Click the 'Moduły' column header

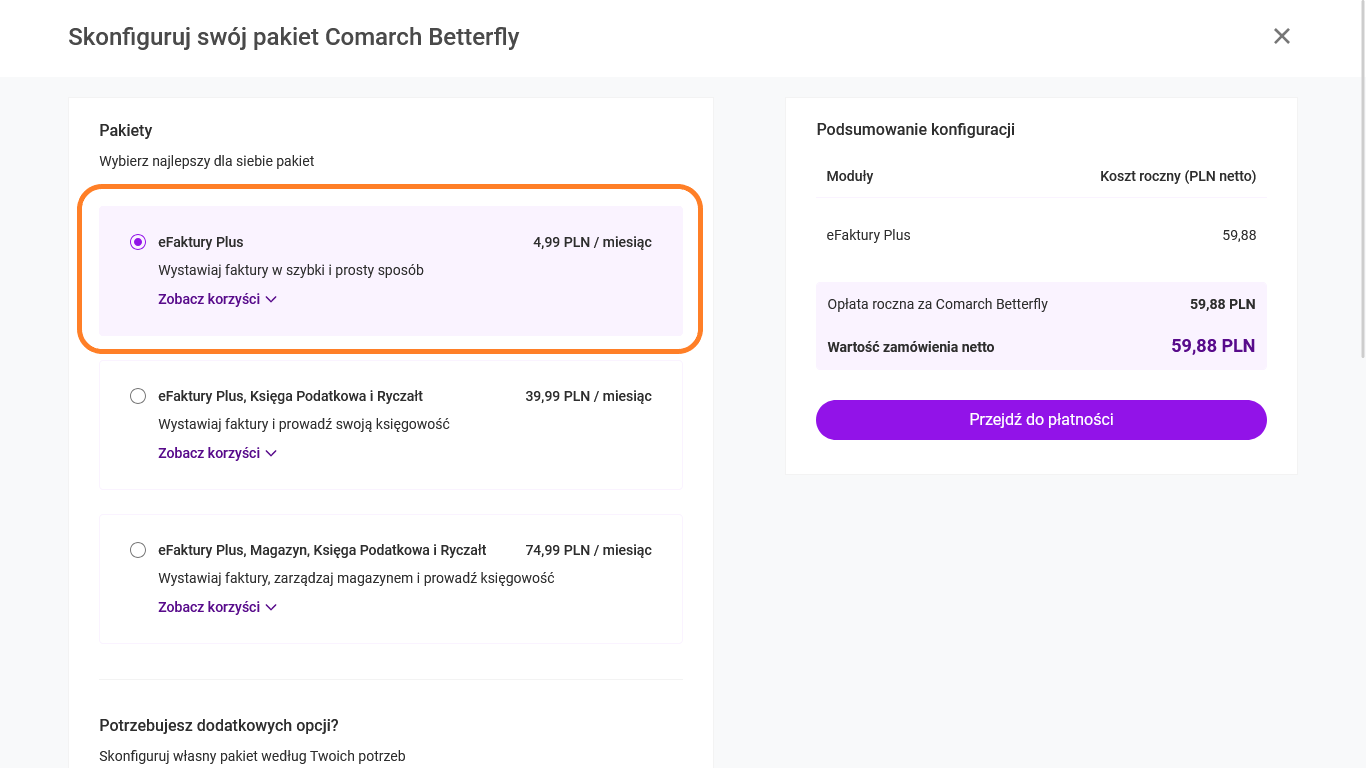click(x=849, y=176)
